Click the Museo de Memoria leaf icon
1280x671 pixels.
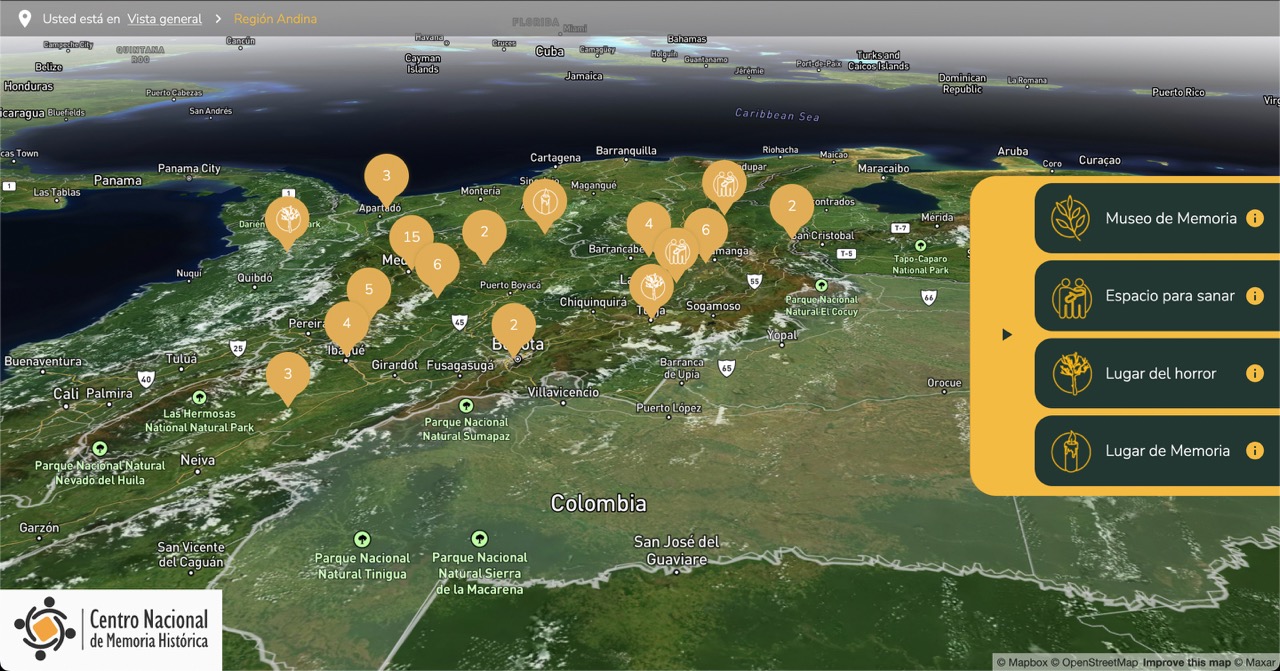pyautogui.click(x=1070, y=218)
